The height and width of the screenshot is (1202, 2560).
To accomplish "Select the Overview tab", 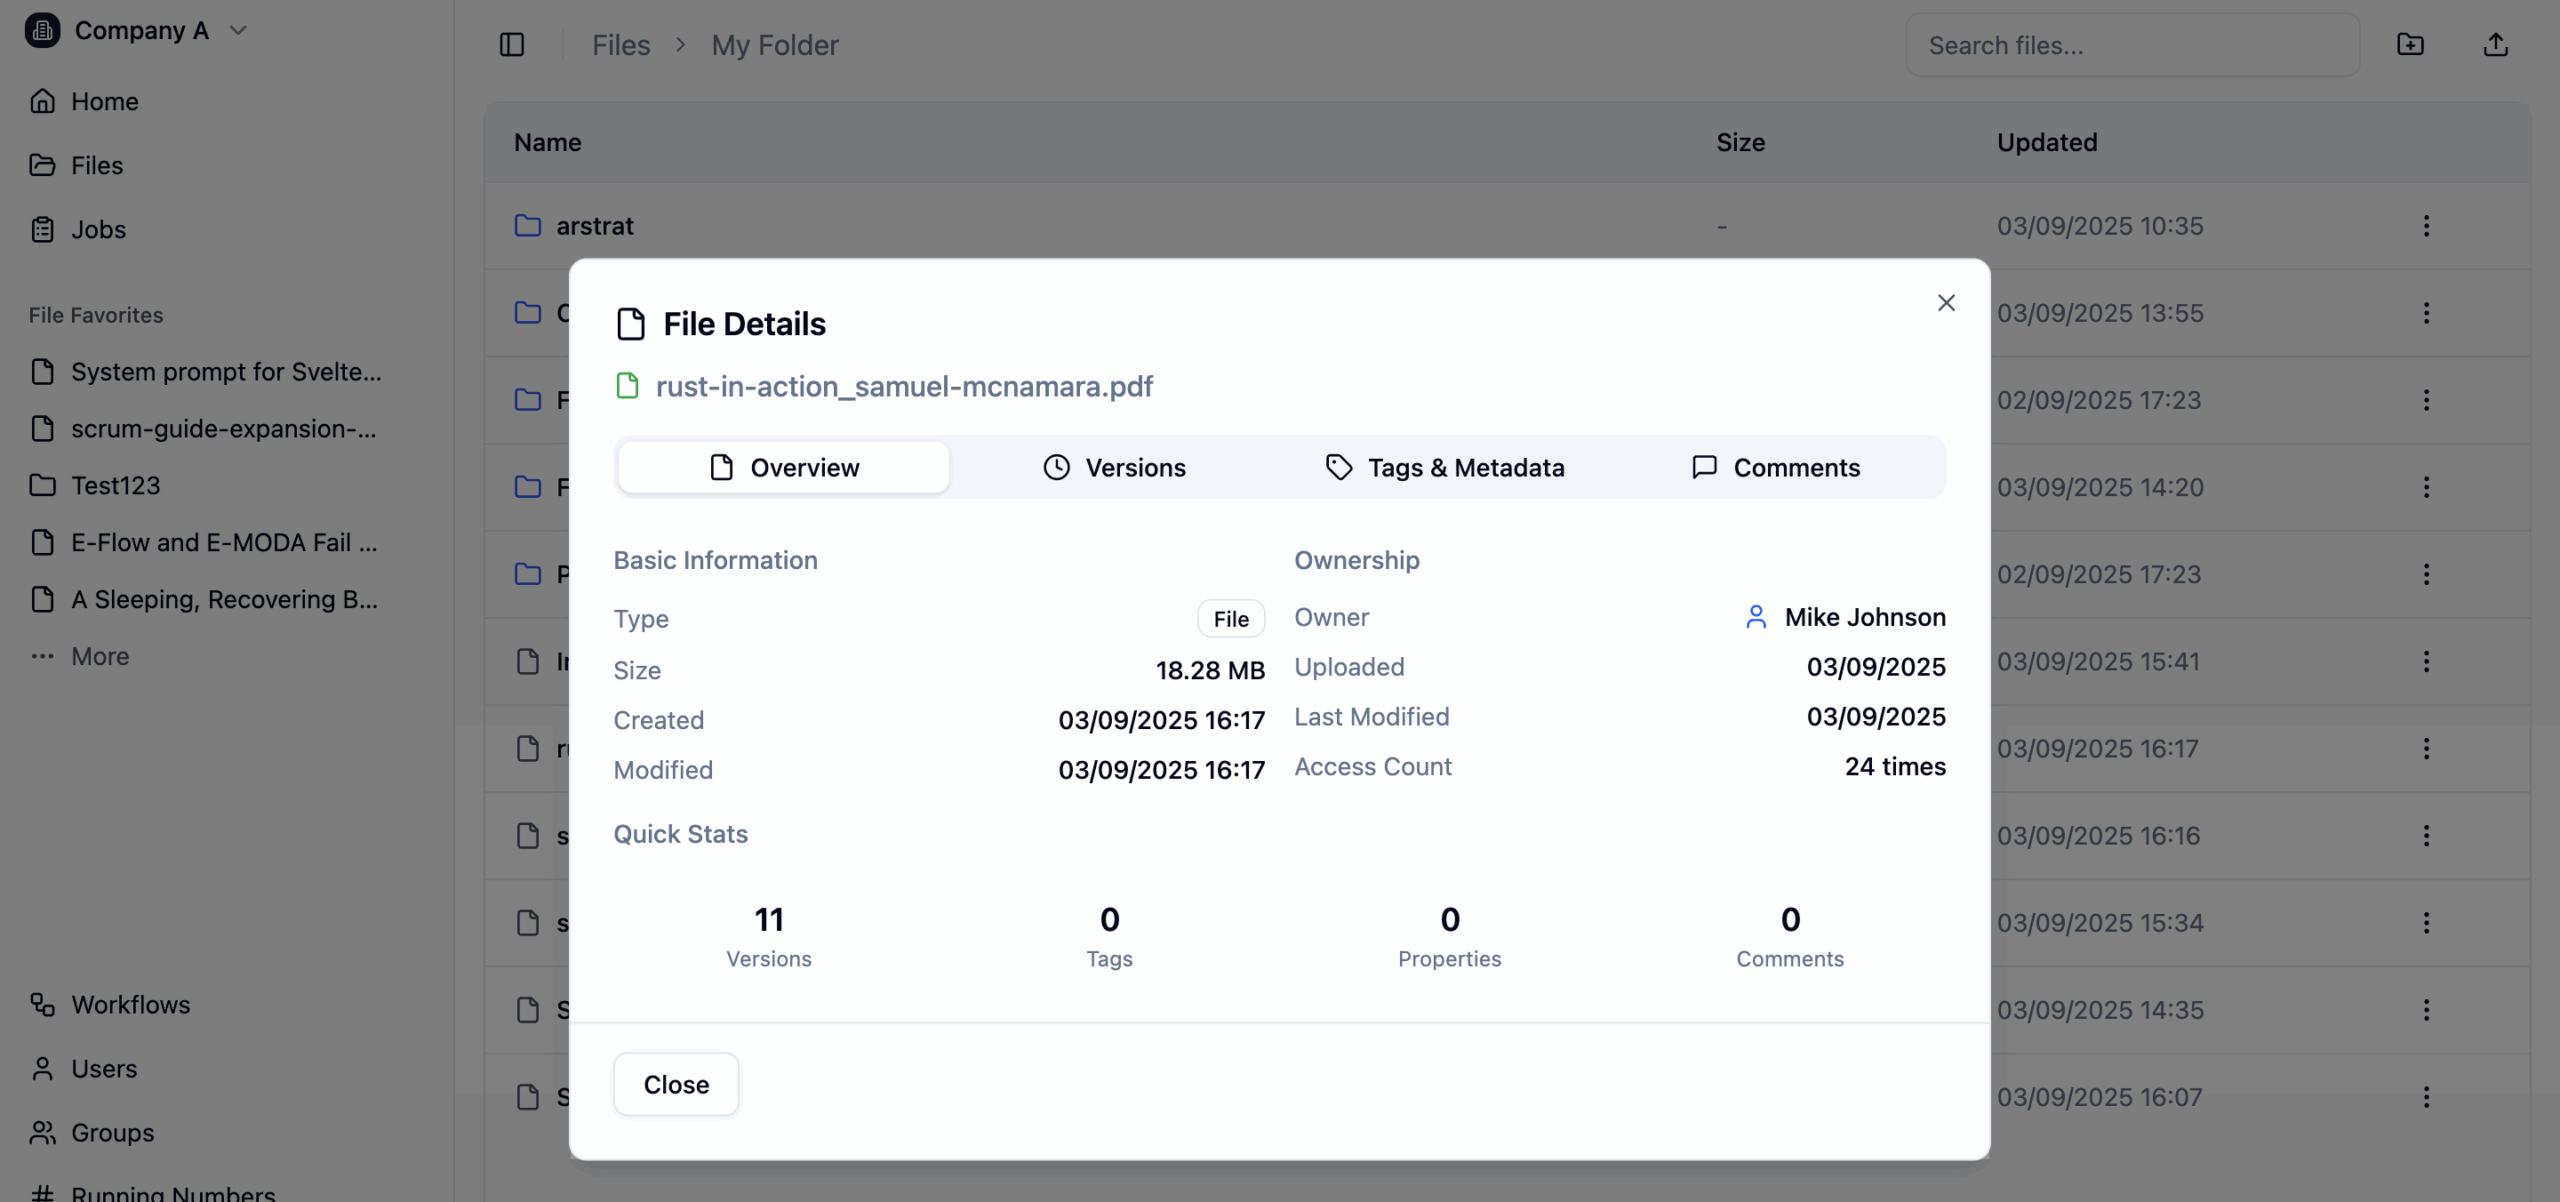I will click(x=783, y=467).
